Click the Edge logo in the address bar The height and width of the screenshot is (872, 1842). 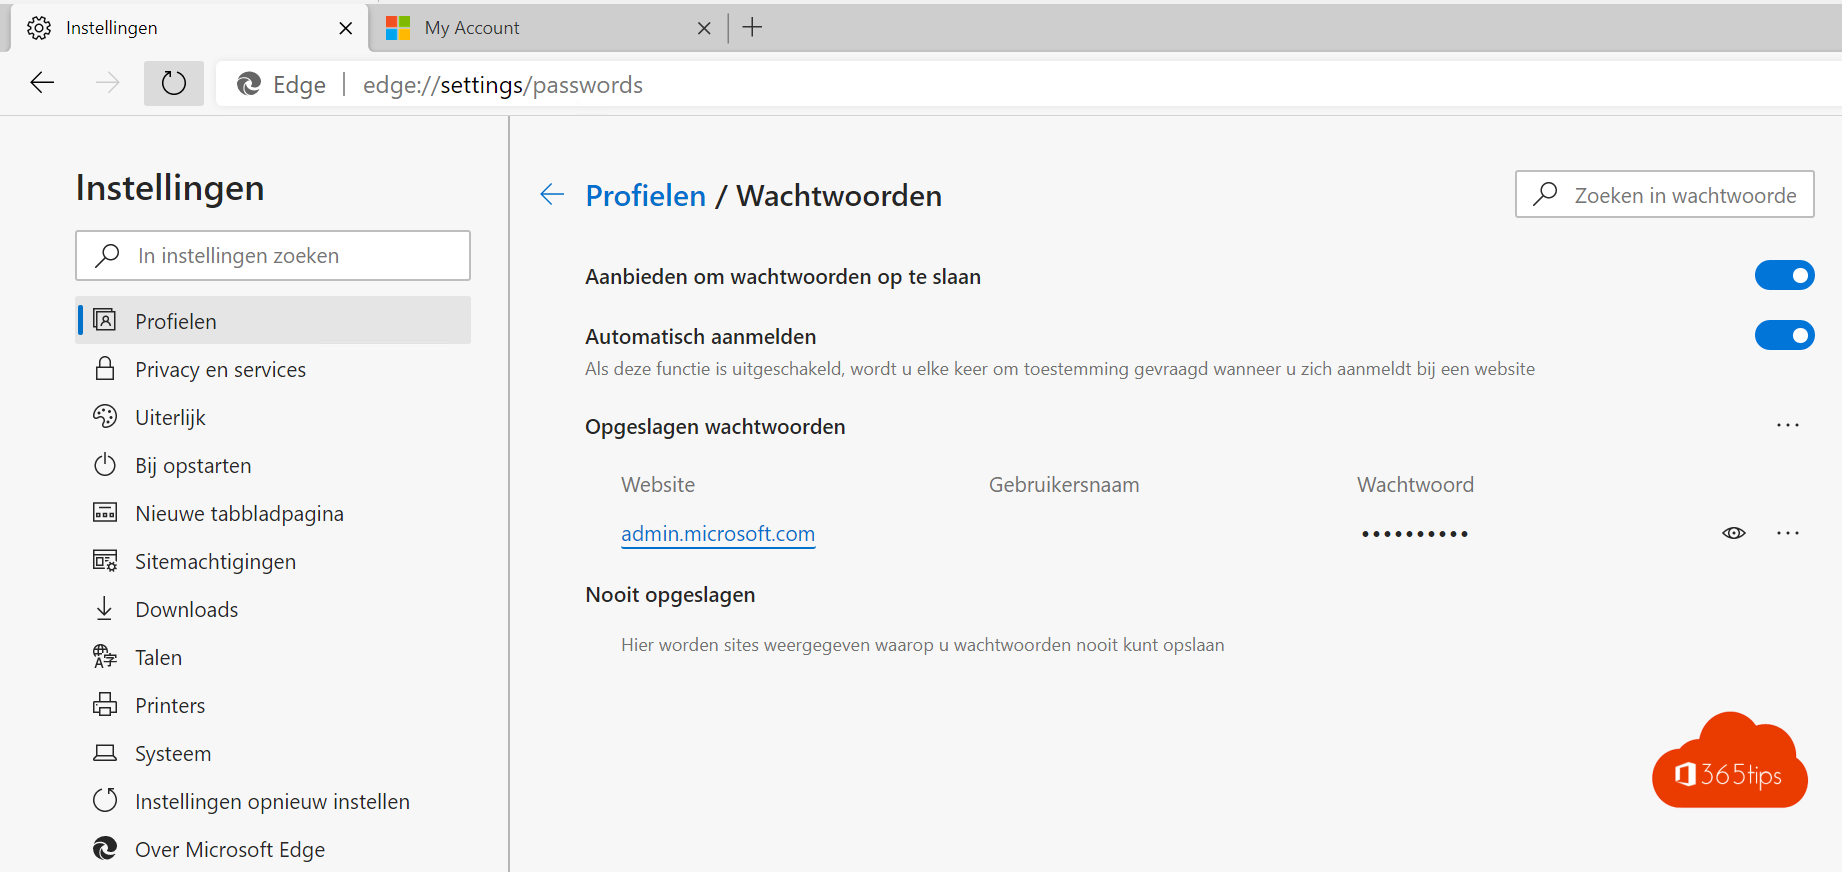point(249,85)
